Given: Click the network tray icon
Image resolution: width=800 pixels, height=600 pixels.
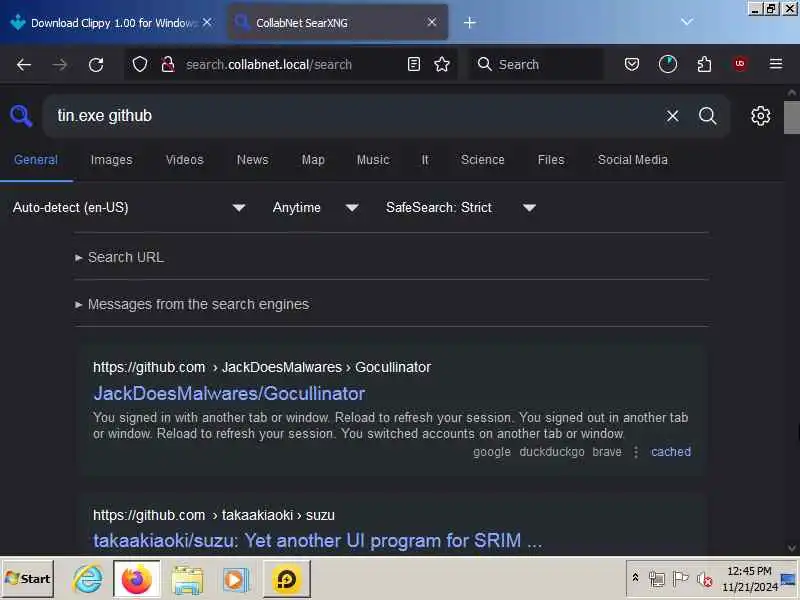Looking at the screenshot, I should point(657,579).
